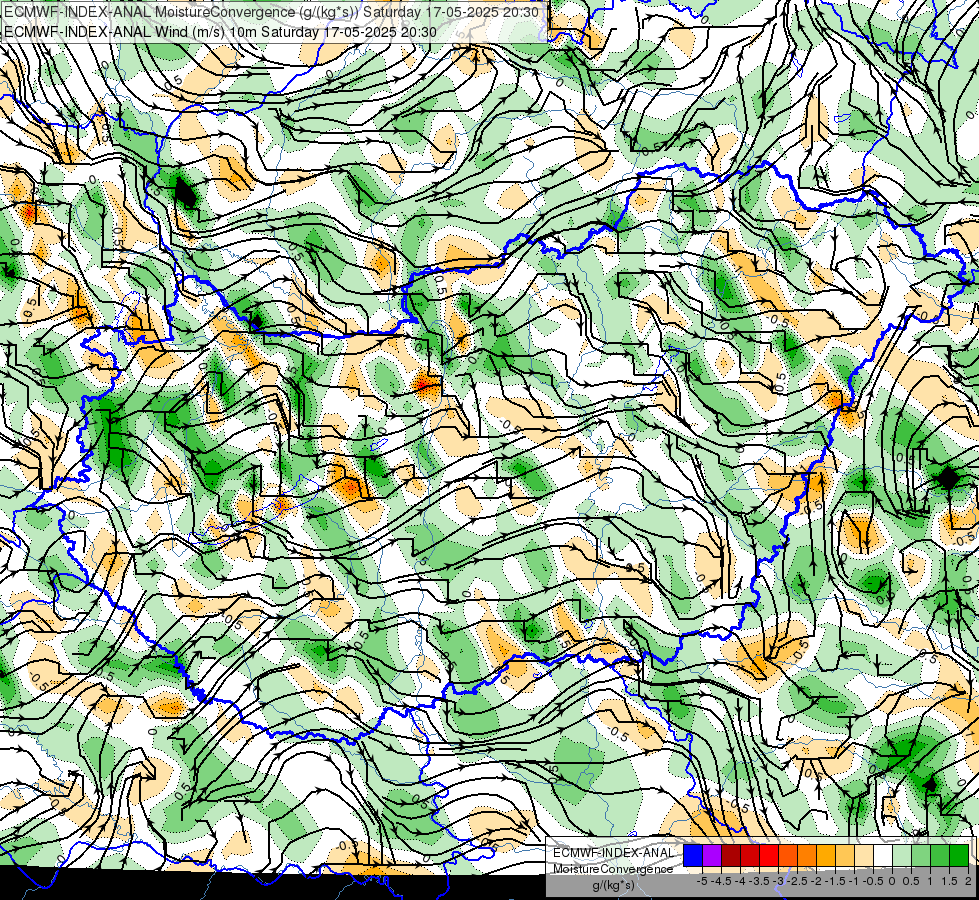Click the legend unit g/(kg*s)

pos(613,885)
